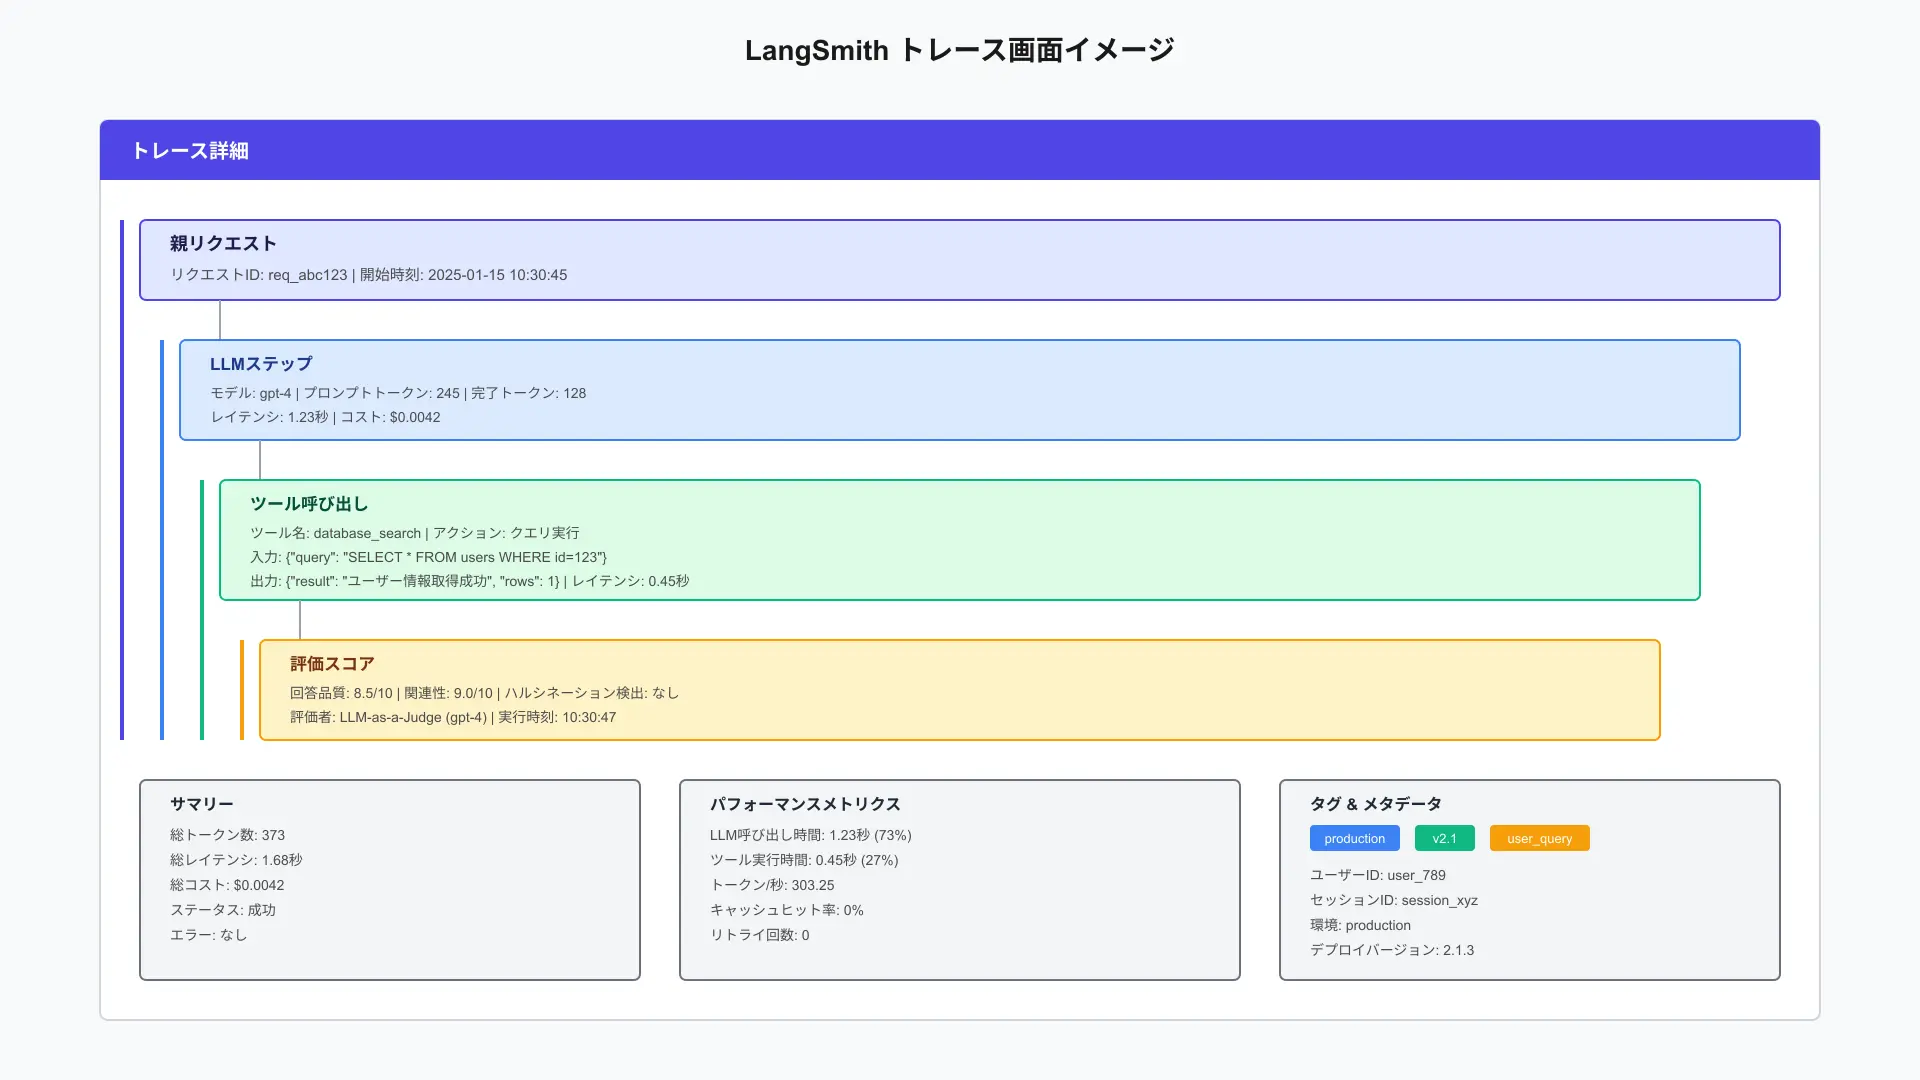The width and height of the screenshot is (1920, 1080).
Task: Click the タグ & メタデータ panel heading
Action: (x=1376, y=804)
